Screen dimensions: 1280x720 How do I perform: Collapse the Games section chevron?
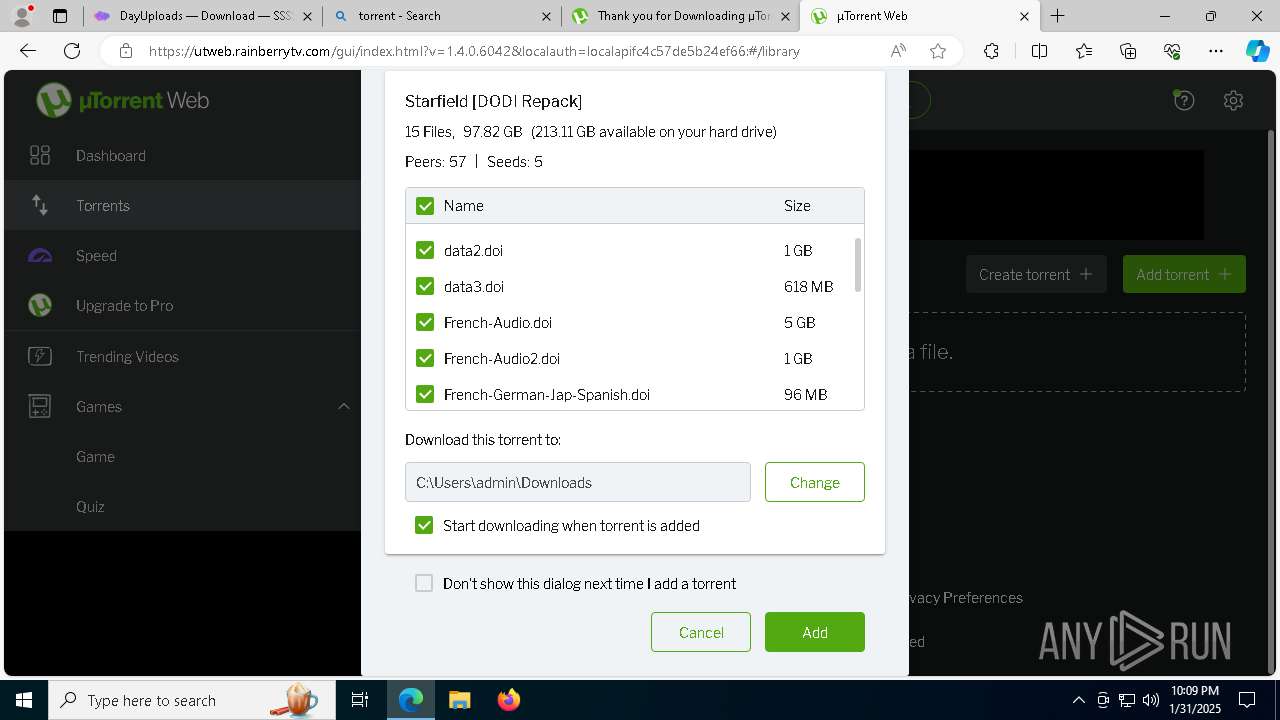(x=343, y=406)
